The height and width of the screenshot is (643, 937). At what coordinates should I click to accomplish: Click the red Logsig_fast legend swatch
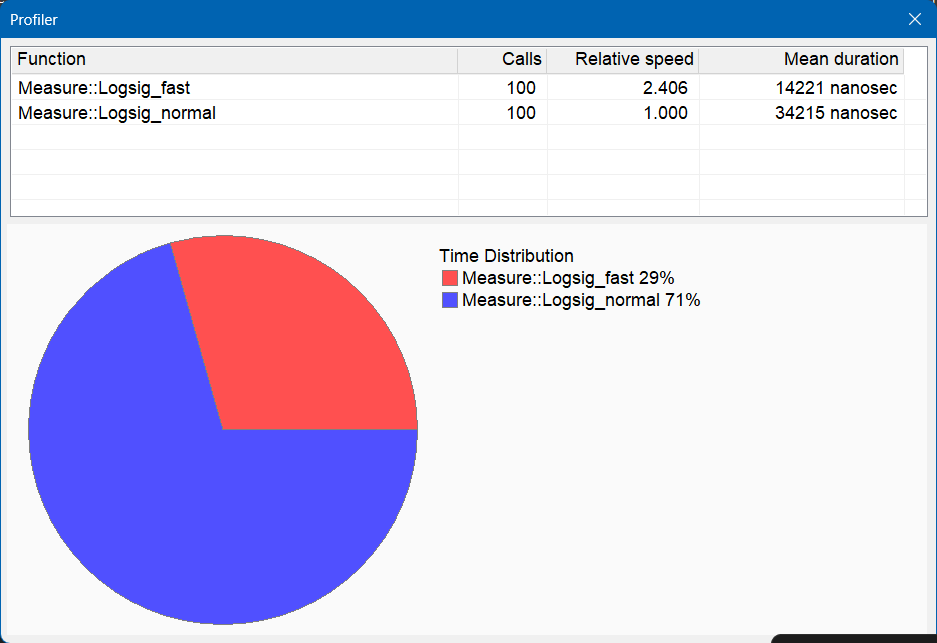(449, 278)
